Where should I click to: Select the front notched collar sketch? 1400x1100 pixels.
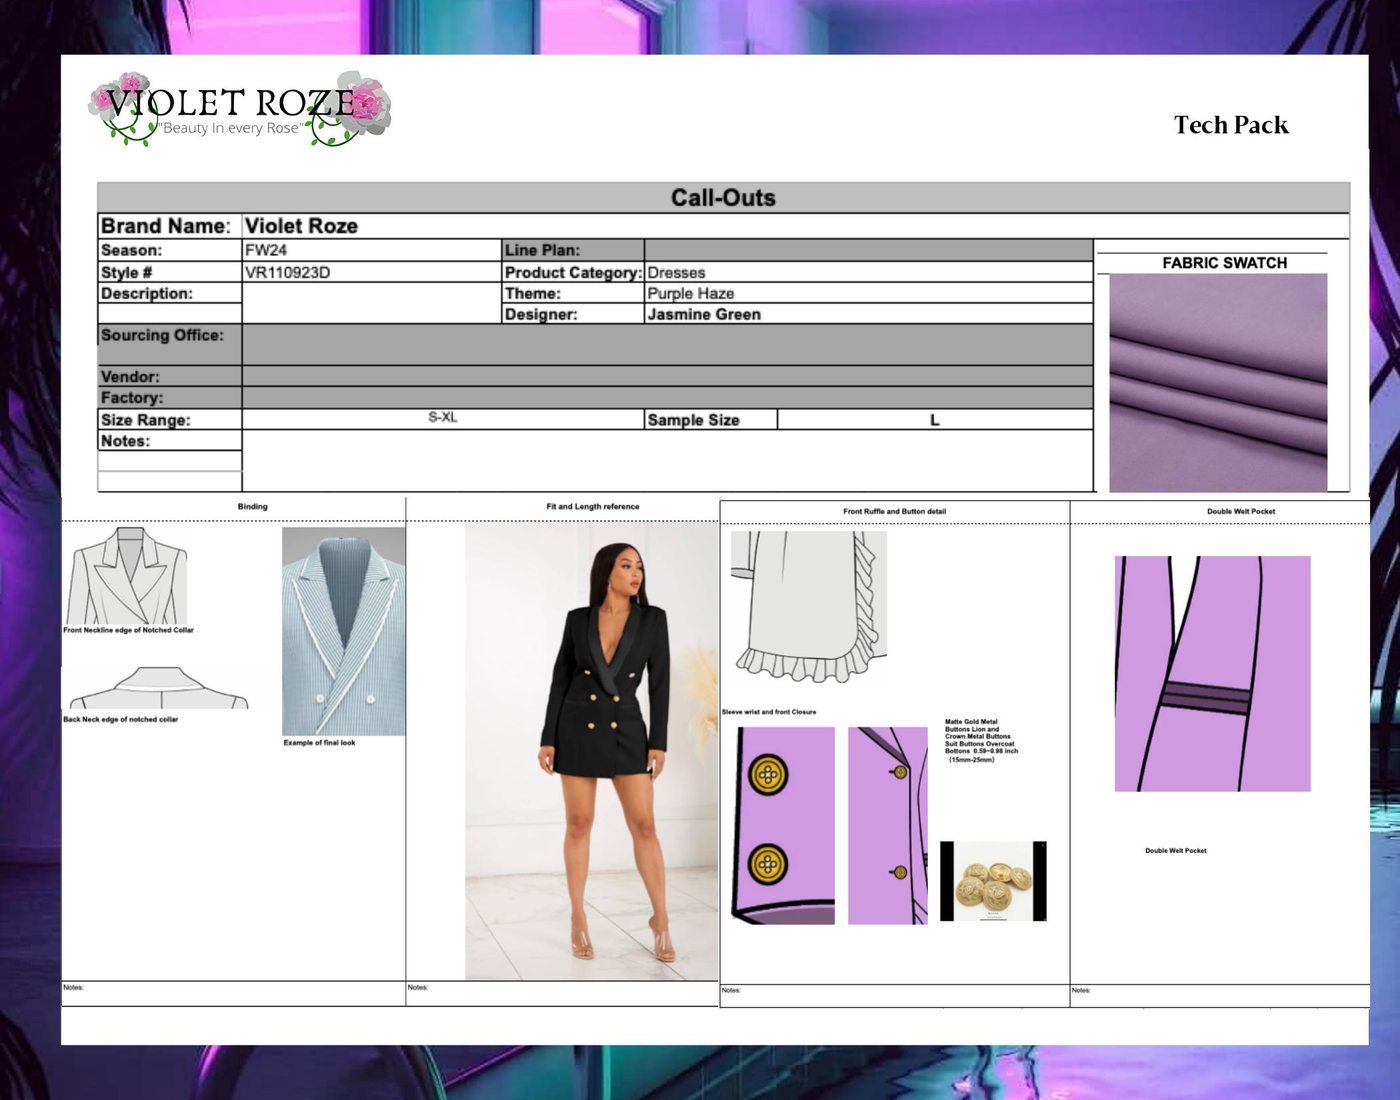point(127,575)
